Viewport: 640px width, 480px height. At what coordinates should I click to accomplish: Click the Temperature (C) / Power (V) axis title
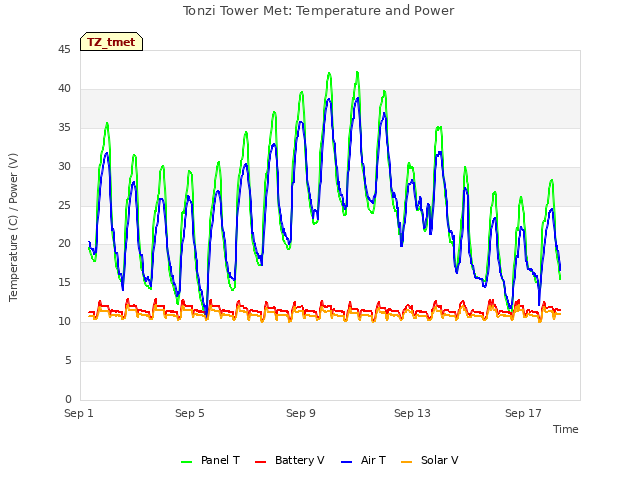point(13,227)
